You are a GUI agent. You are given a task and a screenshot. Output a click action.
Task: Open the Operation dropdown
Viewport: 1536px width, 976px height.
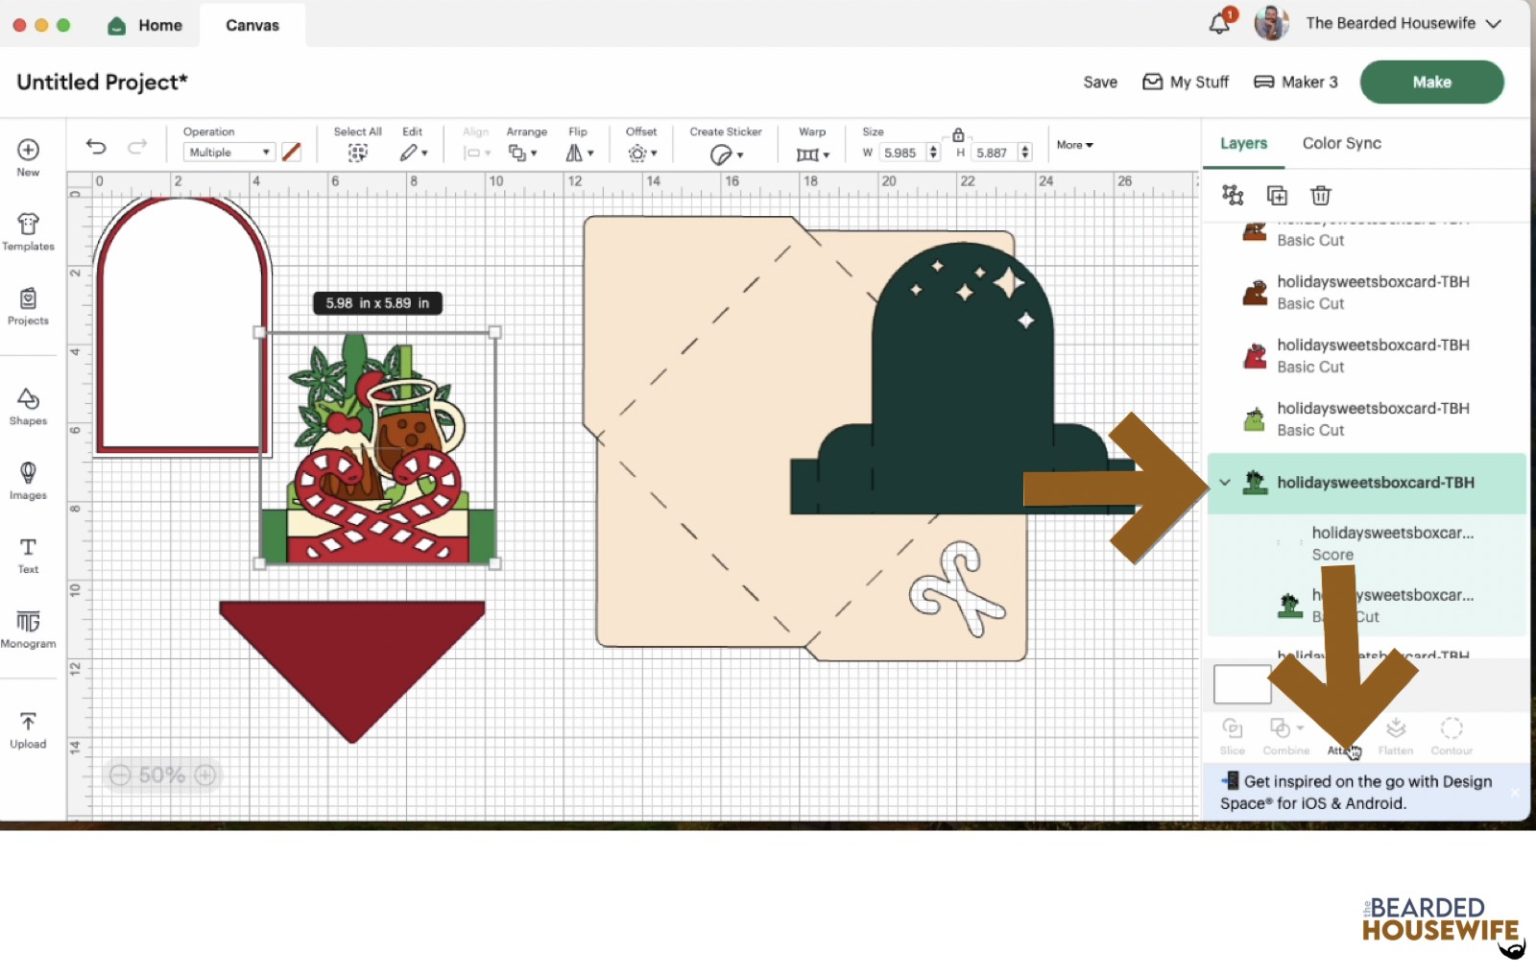point(228,151)
